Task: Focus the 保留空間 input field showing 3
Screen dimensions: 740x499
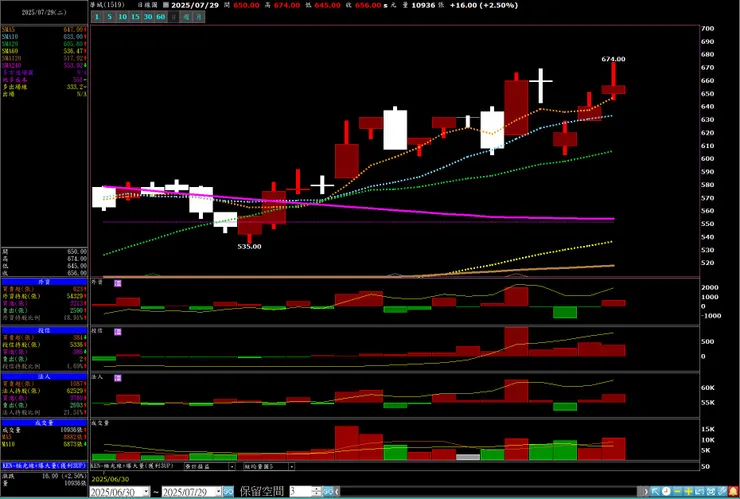Action: pyautogui.click(x=301, y=491)
